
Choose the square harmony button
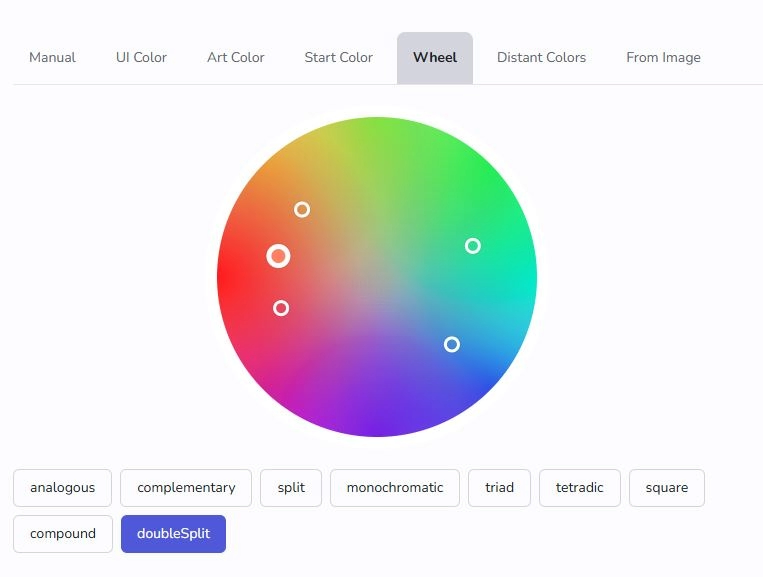pos(667,487)
